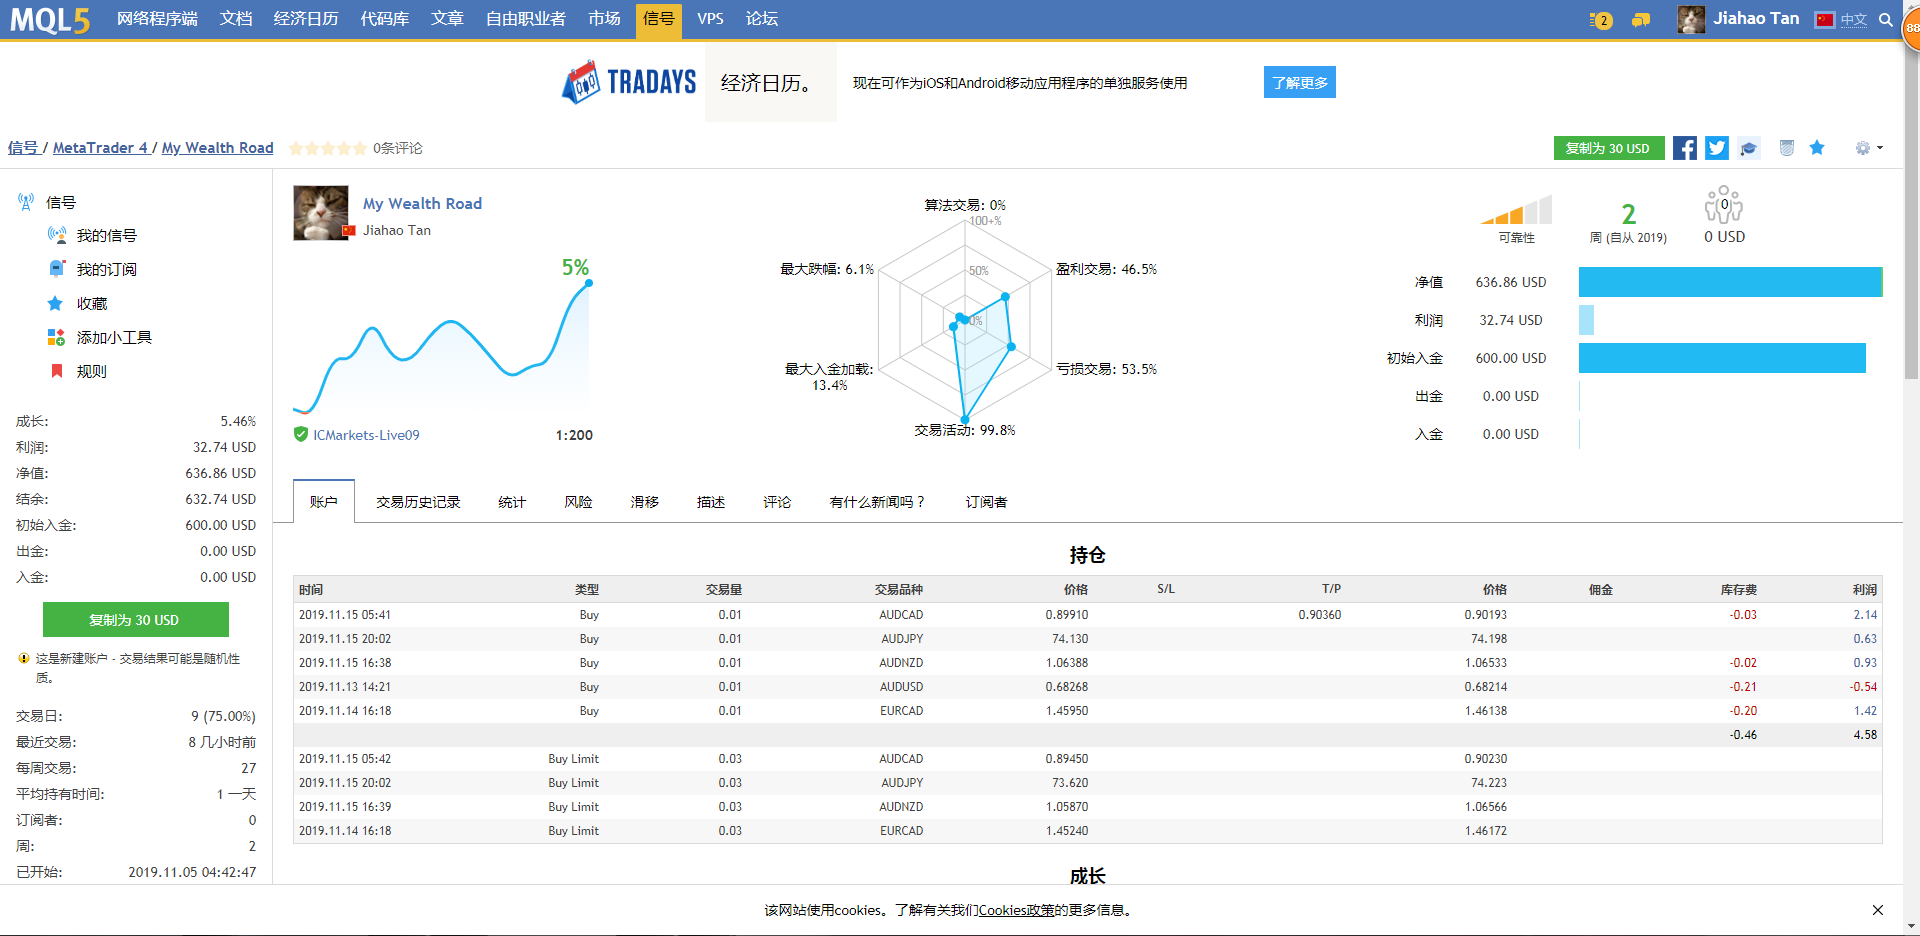Open notifications list with badge 2
The image size is (1920, 936).
point(1601,20)
